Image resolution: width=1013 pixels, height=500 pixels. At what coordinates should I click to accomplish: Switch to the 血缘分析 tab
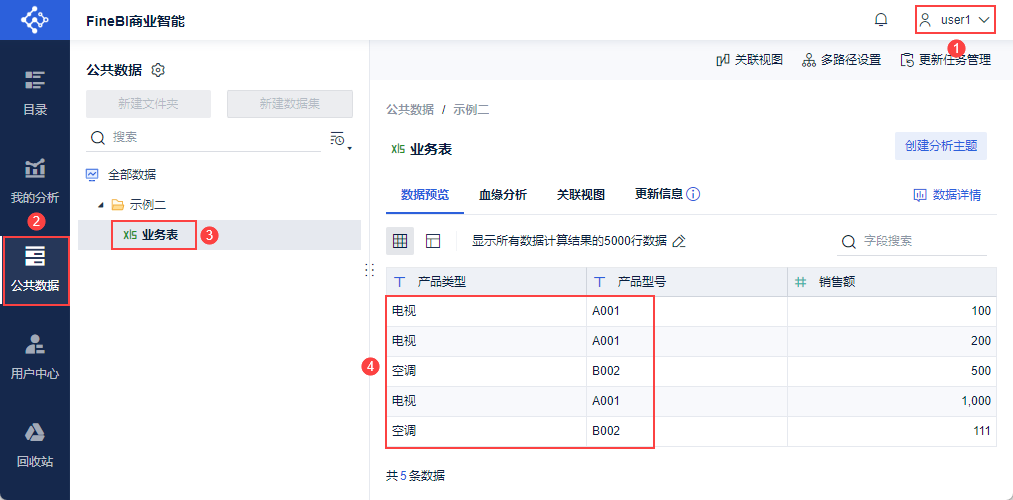(x=503, y=194)
